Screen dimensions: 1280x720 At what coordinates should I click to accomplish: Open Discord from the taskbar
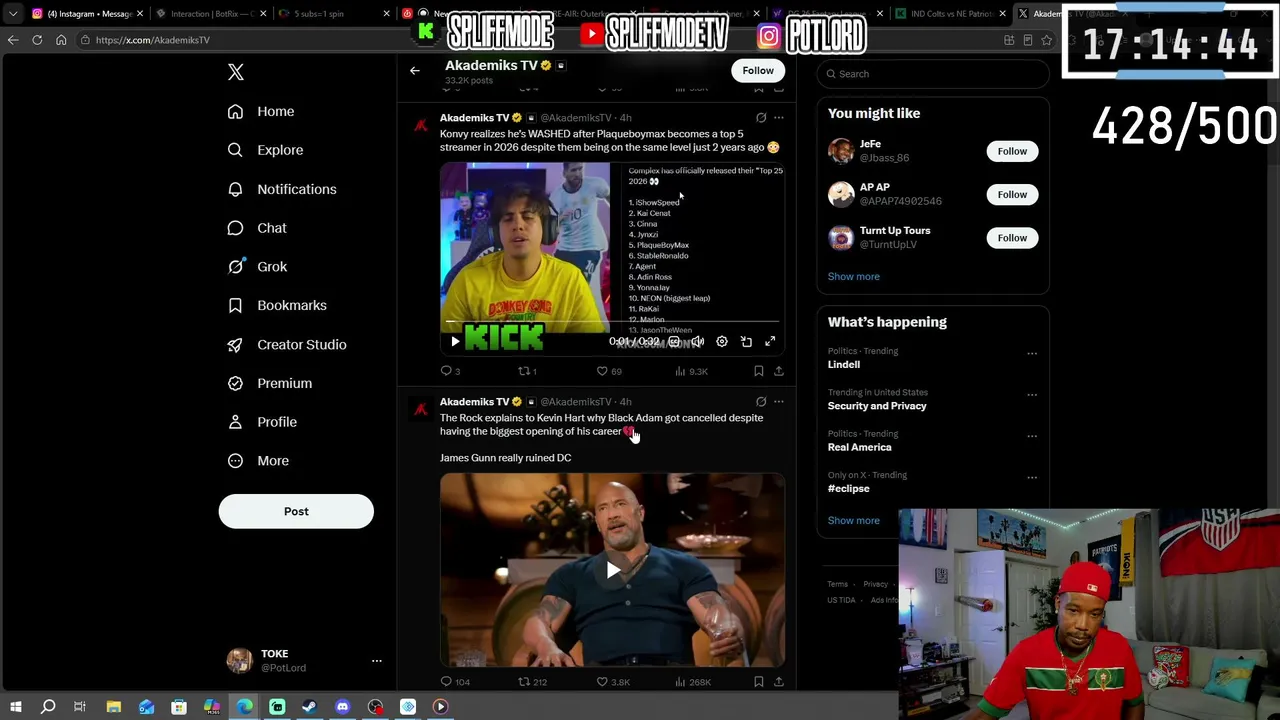pos(343,707)
